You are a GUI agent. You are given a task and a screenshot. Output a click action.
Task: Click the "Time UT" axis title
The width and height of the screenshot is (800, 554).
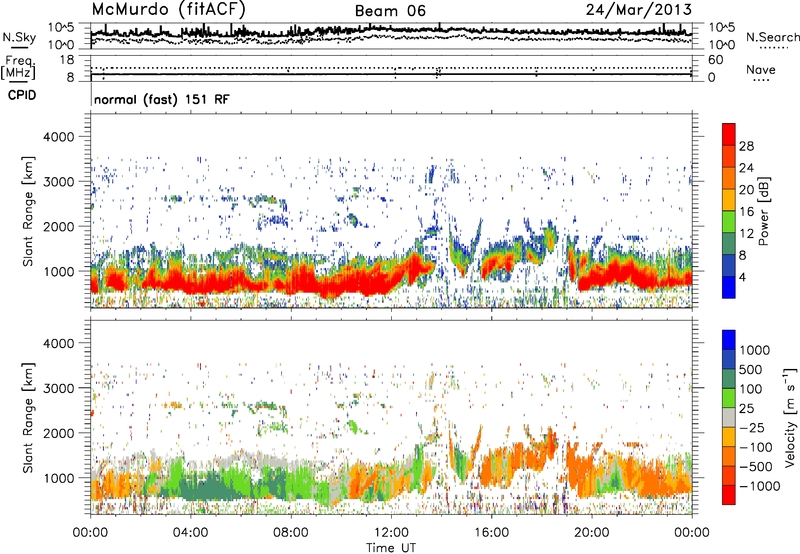click(x=391, y=548)
